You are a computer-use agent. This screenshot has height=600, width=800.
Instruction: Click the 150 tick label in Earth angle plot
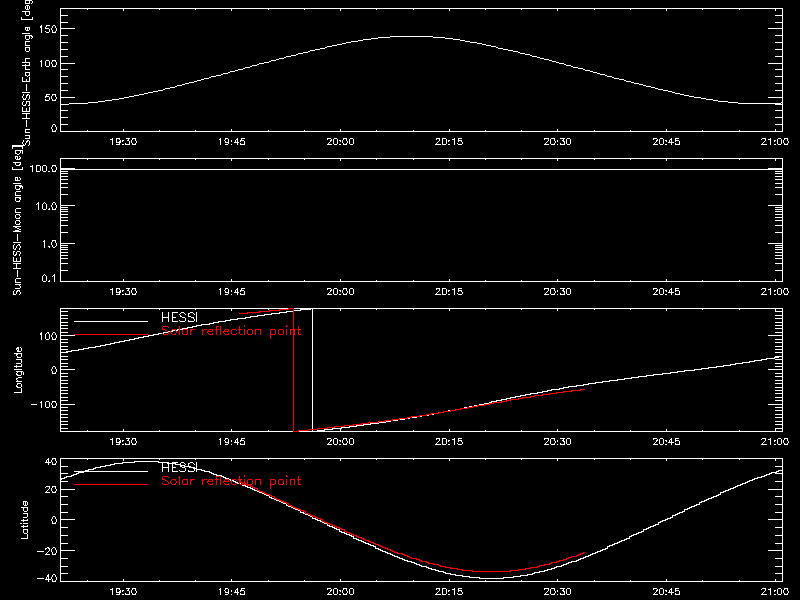coord(48,30)
